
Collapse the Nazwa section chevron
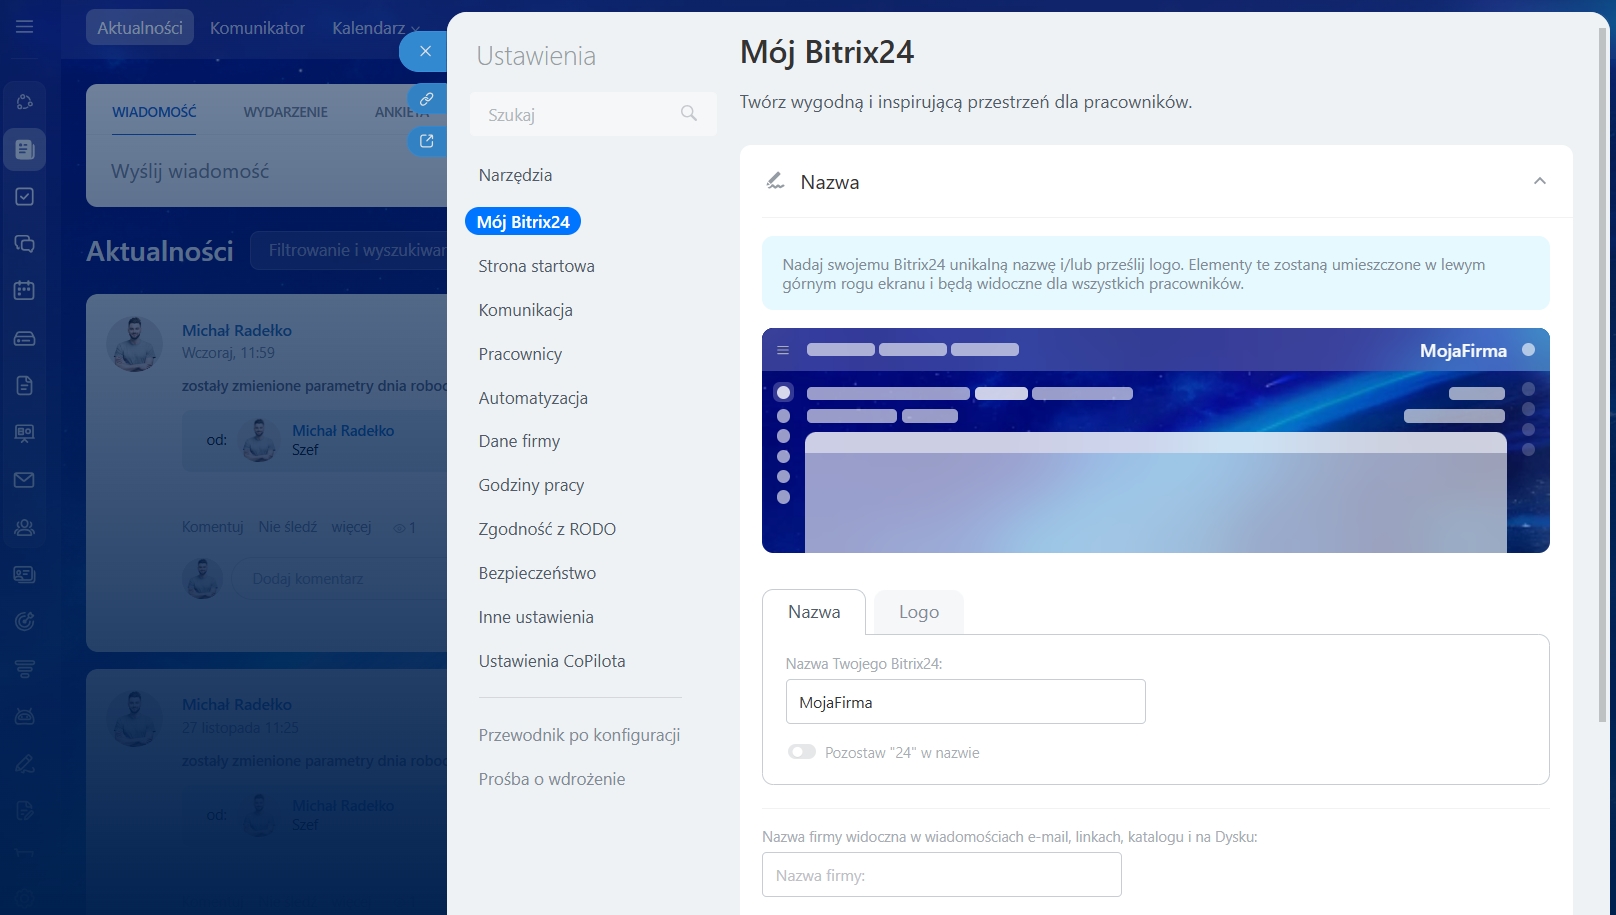tap(1539, 181)
